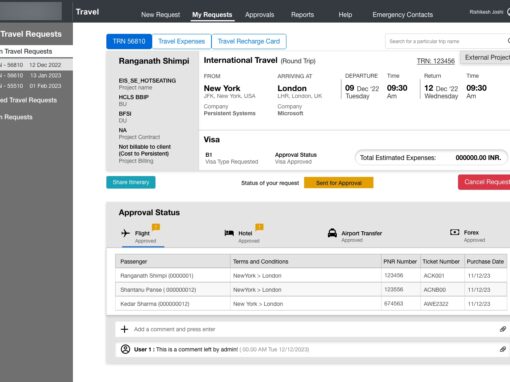Click the B1 visa type value
The height and width of the screenshot is (382, 510).
coord(209,155)
